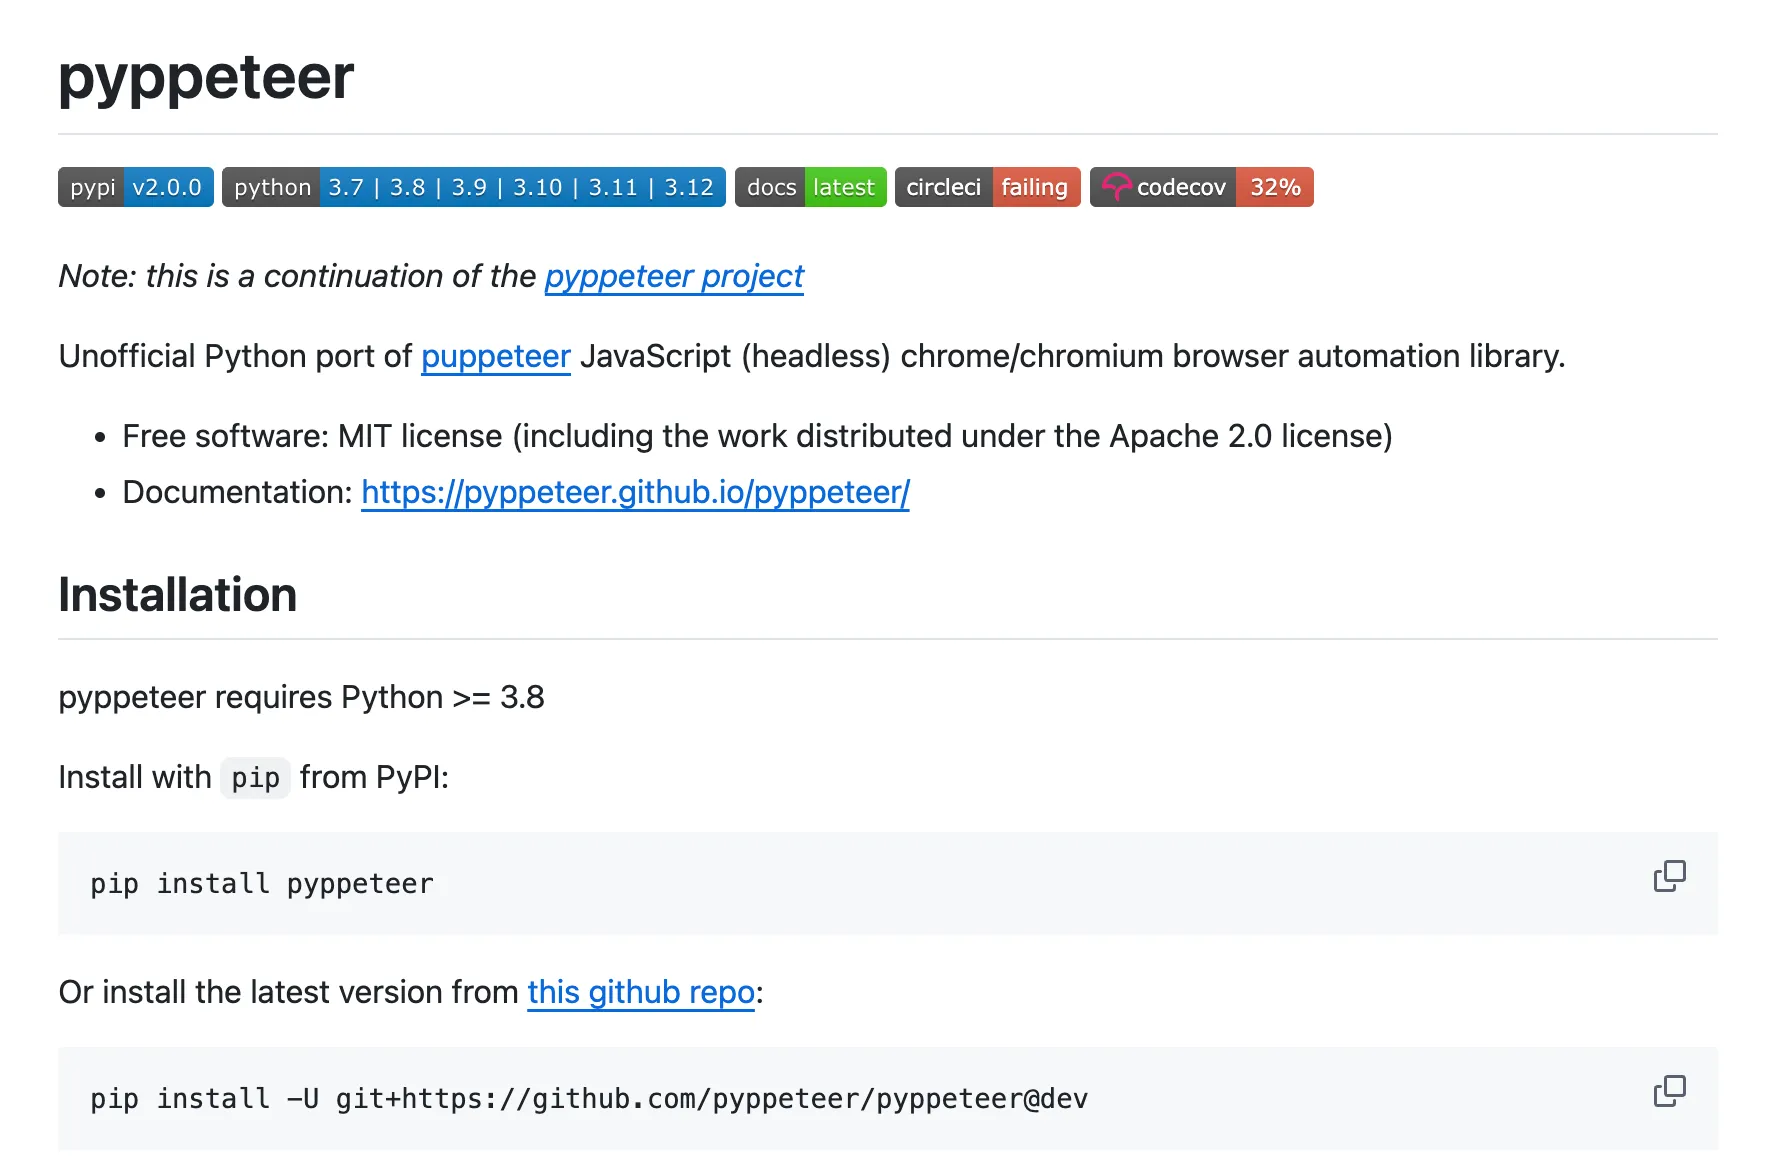Click the 3.12 python version label

[x=690, y=186]
